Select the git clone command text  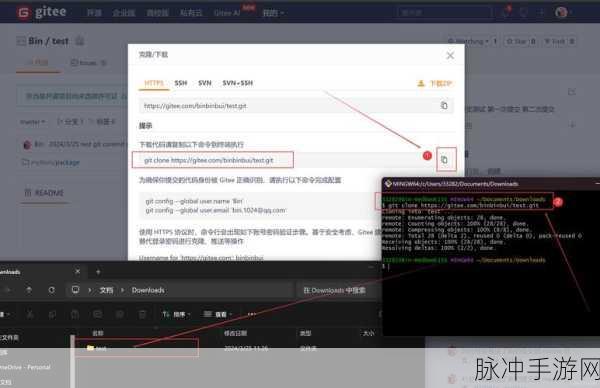pyautogui.click(x=209, y=160)
